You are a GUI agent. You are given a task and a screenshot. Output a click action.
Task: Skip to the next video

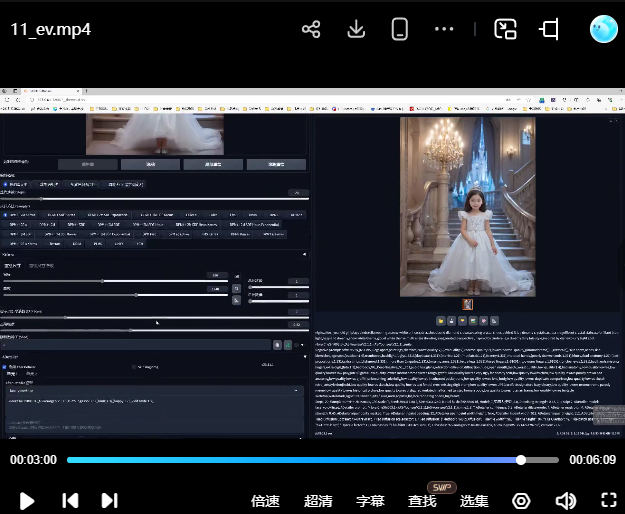click(109, 500)
